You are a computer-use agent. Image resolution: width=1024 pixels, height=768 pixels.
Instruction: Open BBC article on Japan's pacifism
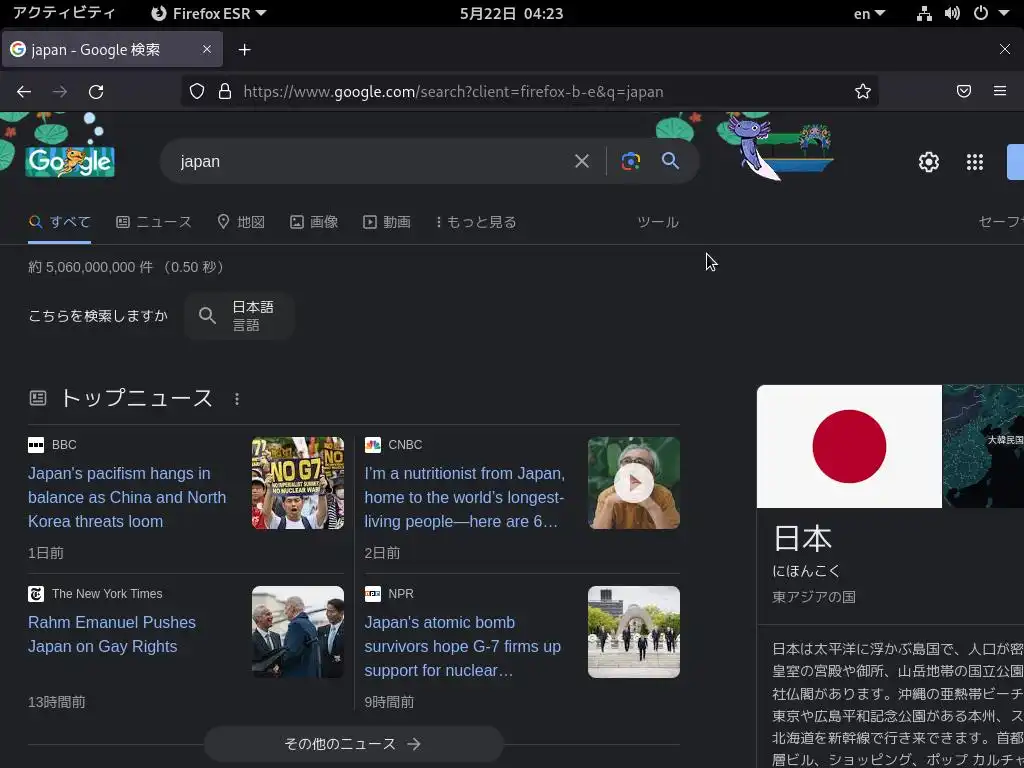click(x=127, y=498)
